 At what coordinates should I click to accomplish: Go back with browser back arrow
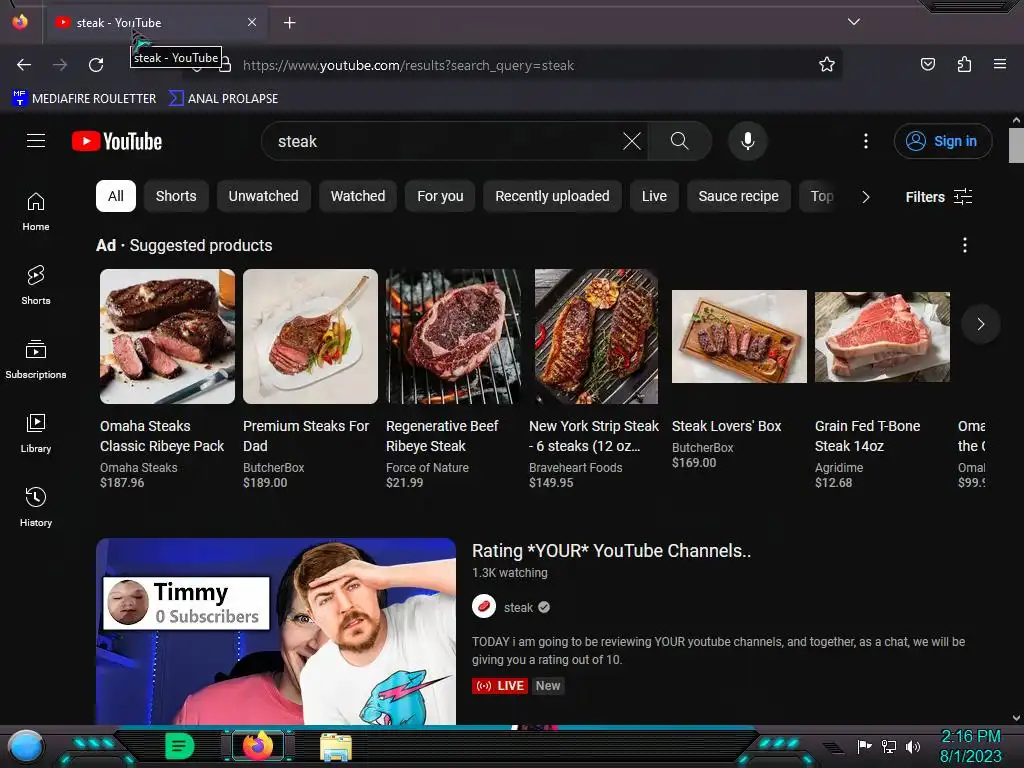tap(24, 65)
